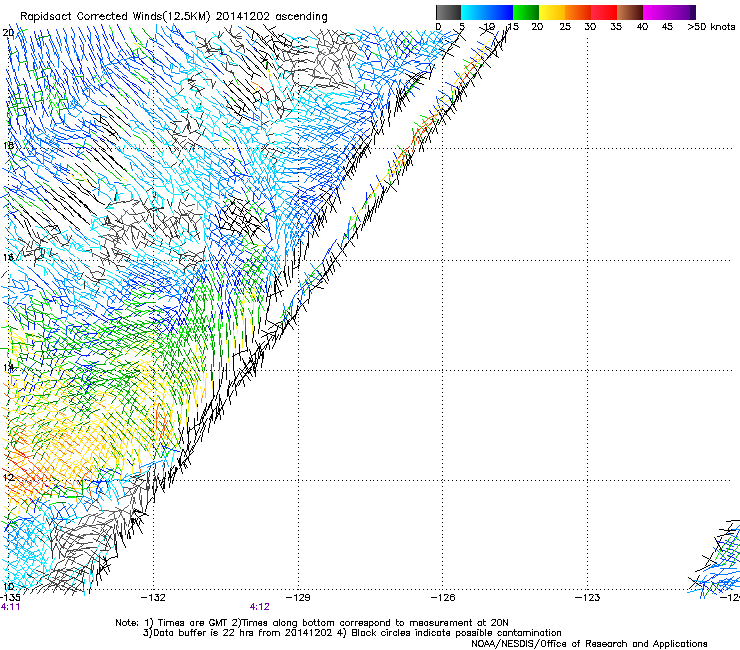Click the green 15-20 knots legend swatch
This screenshot has width=740, height=650.
526,12
